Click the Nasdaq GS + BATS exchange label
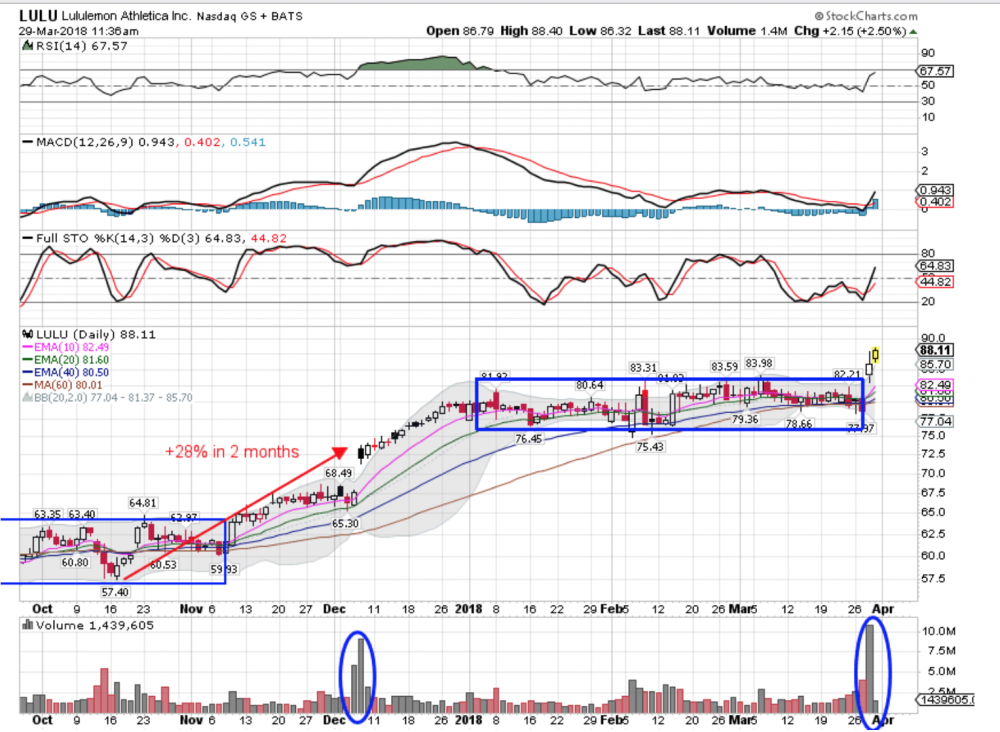This screenshot has height=732, width=1000. coord(249,17)
